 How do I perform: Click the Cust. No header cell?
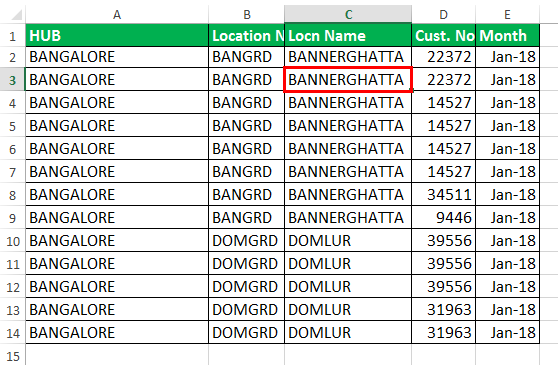(443, 35)
